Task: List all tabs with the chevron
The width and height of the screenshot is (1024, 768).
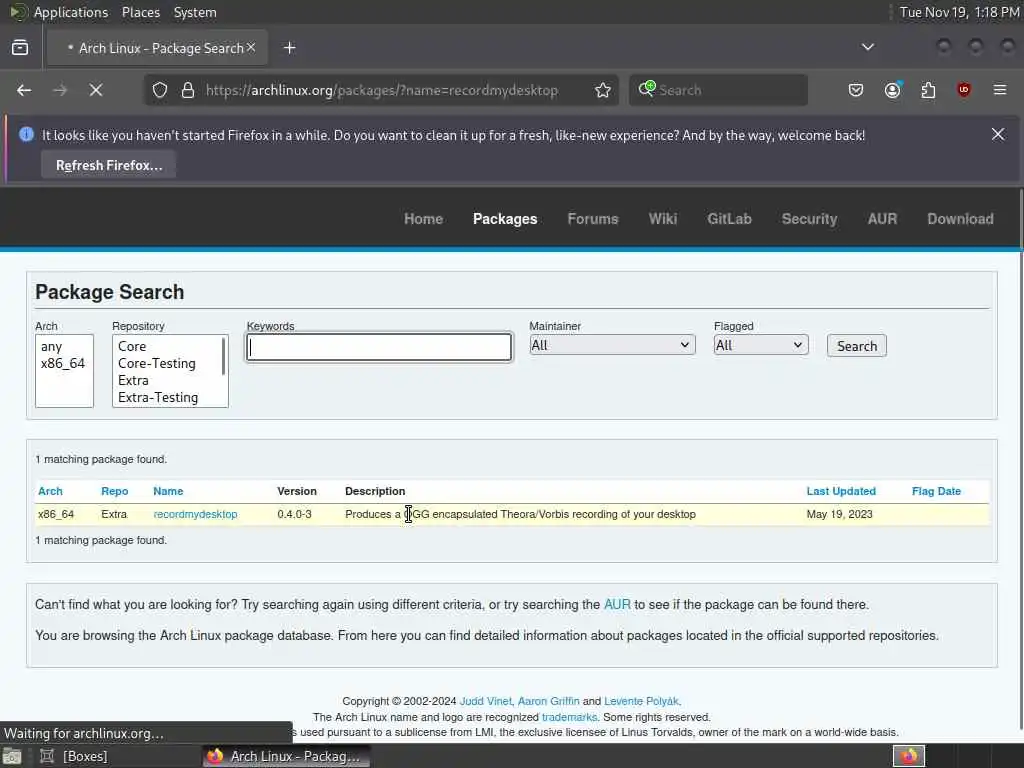Action: (x=868, y=47)
